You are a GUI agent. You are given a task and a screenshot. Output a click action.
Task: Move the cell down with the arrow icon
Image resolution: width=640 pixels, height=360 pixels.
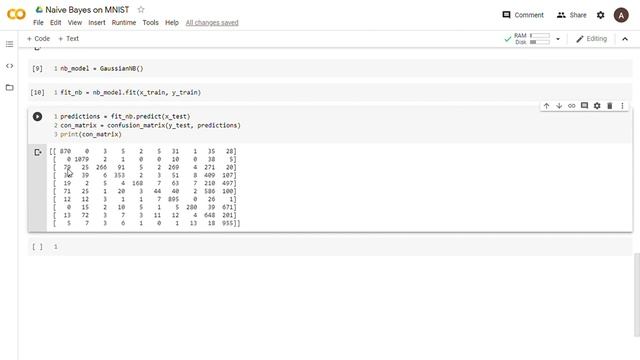coord(559,106)
